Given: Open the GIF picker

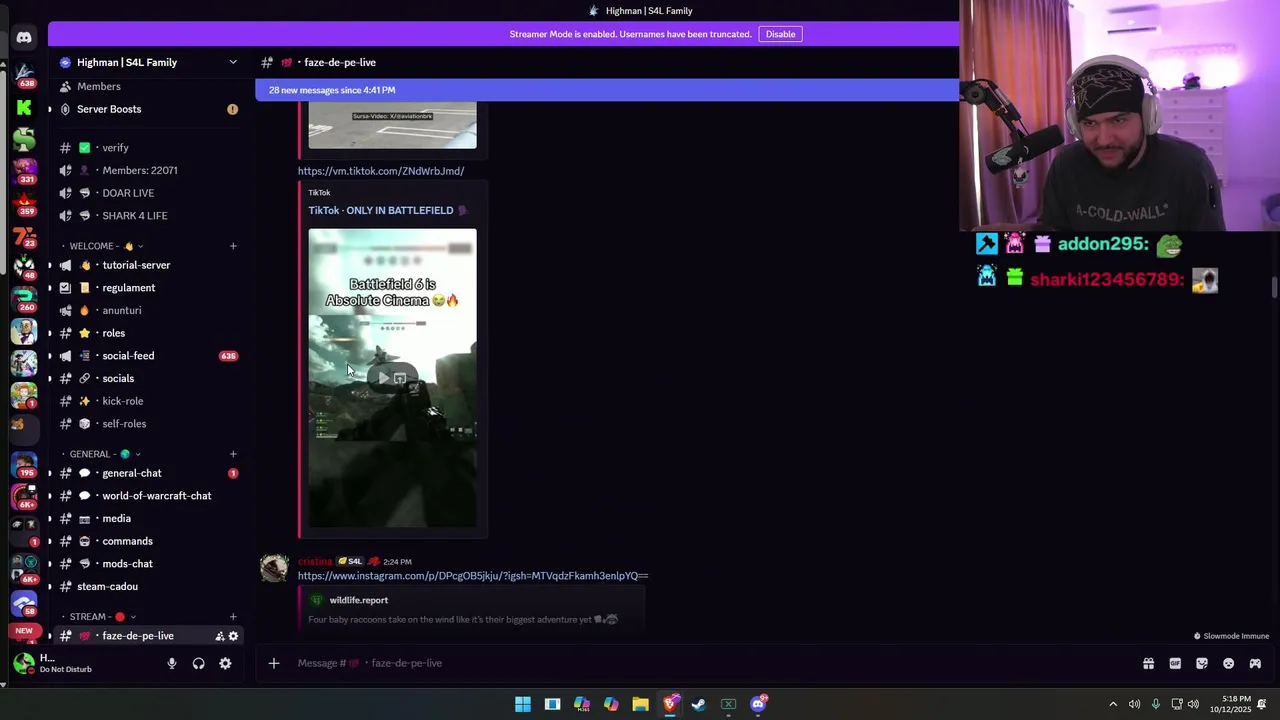Looking at the screenshot, I should 1175,663.
